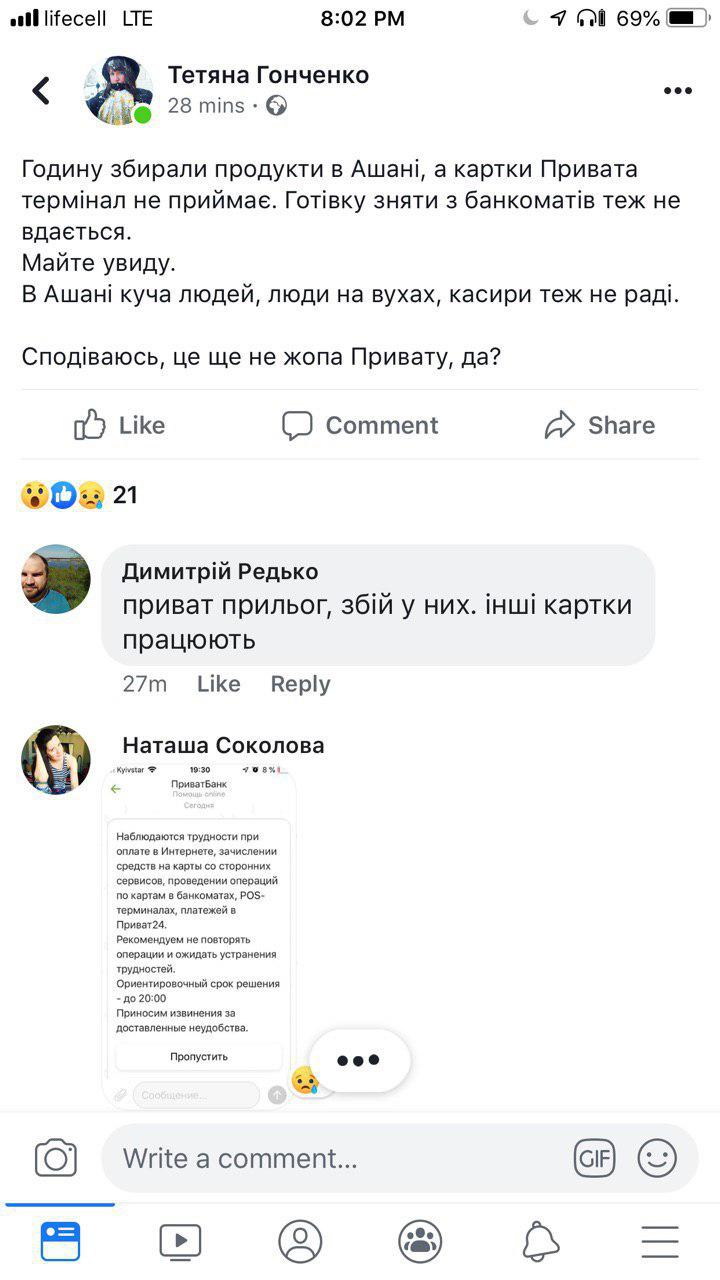Tap the camera icon to attach photo

[x=56, y=1158]
